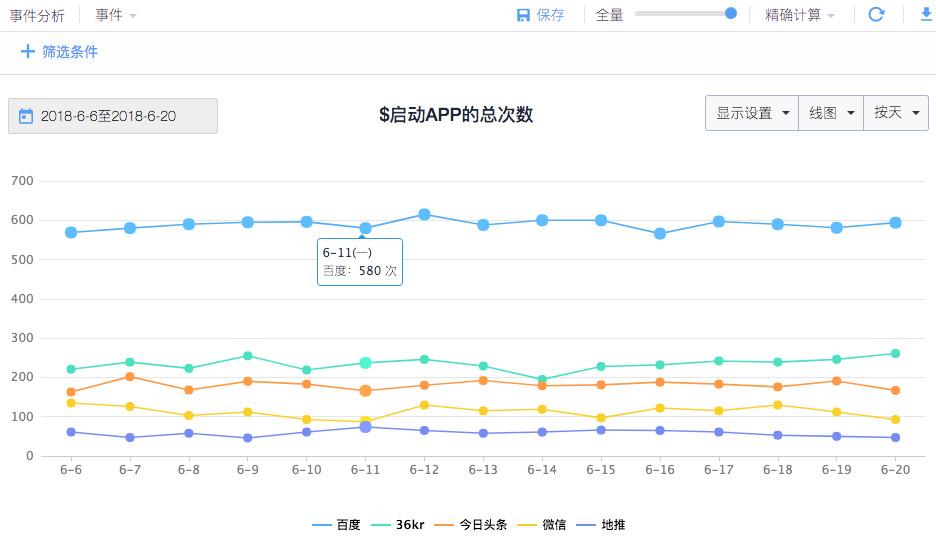Image resolution: width=936 pixels, height=539 pixels.
Task: Click the 百度 data point on 6-12
Action: coord(424,214)
